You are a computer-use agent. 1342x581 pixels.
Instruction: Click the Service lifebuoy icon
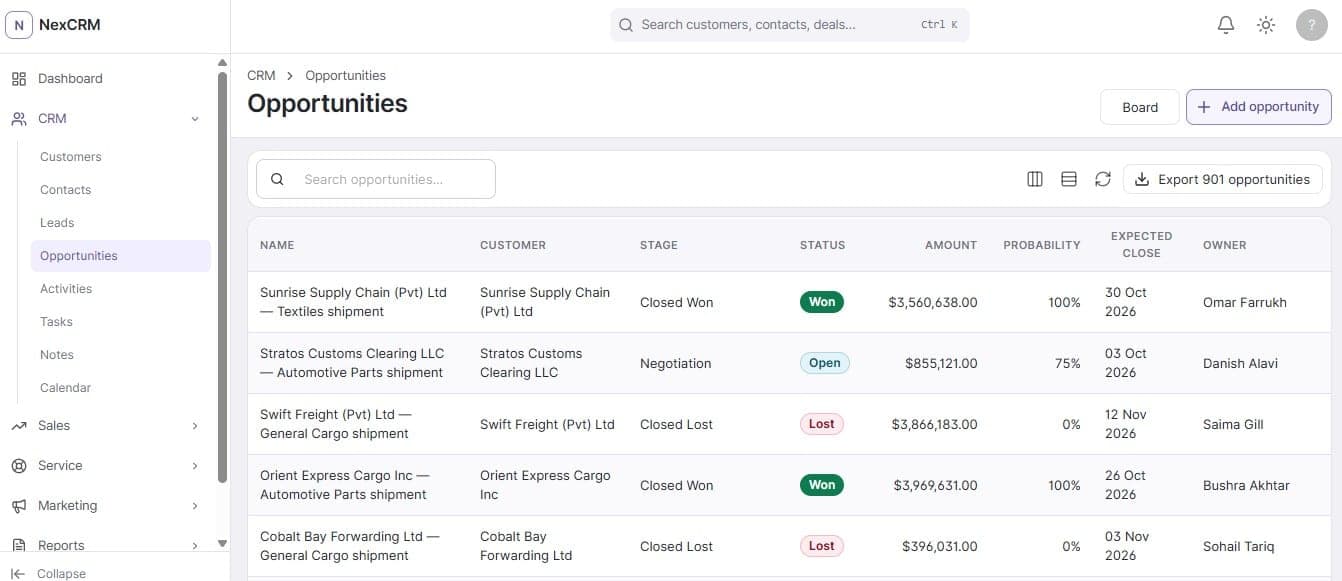pos(19,466)
